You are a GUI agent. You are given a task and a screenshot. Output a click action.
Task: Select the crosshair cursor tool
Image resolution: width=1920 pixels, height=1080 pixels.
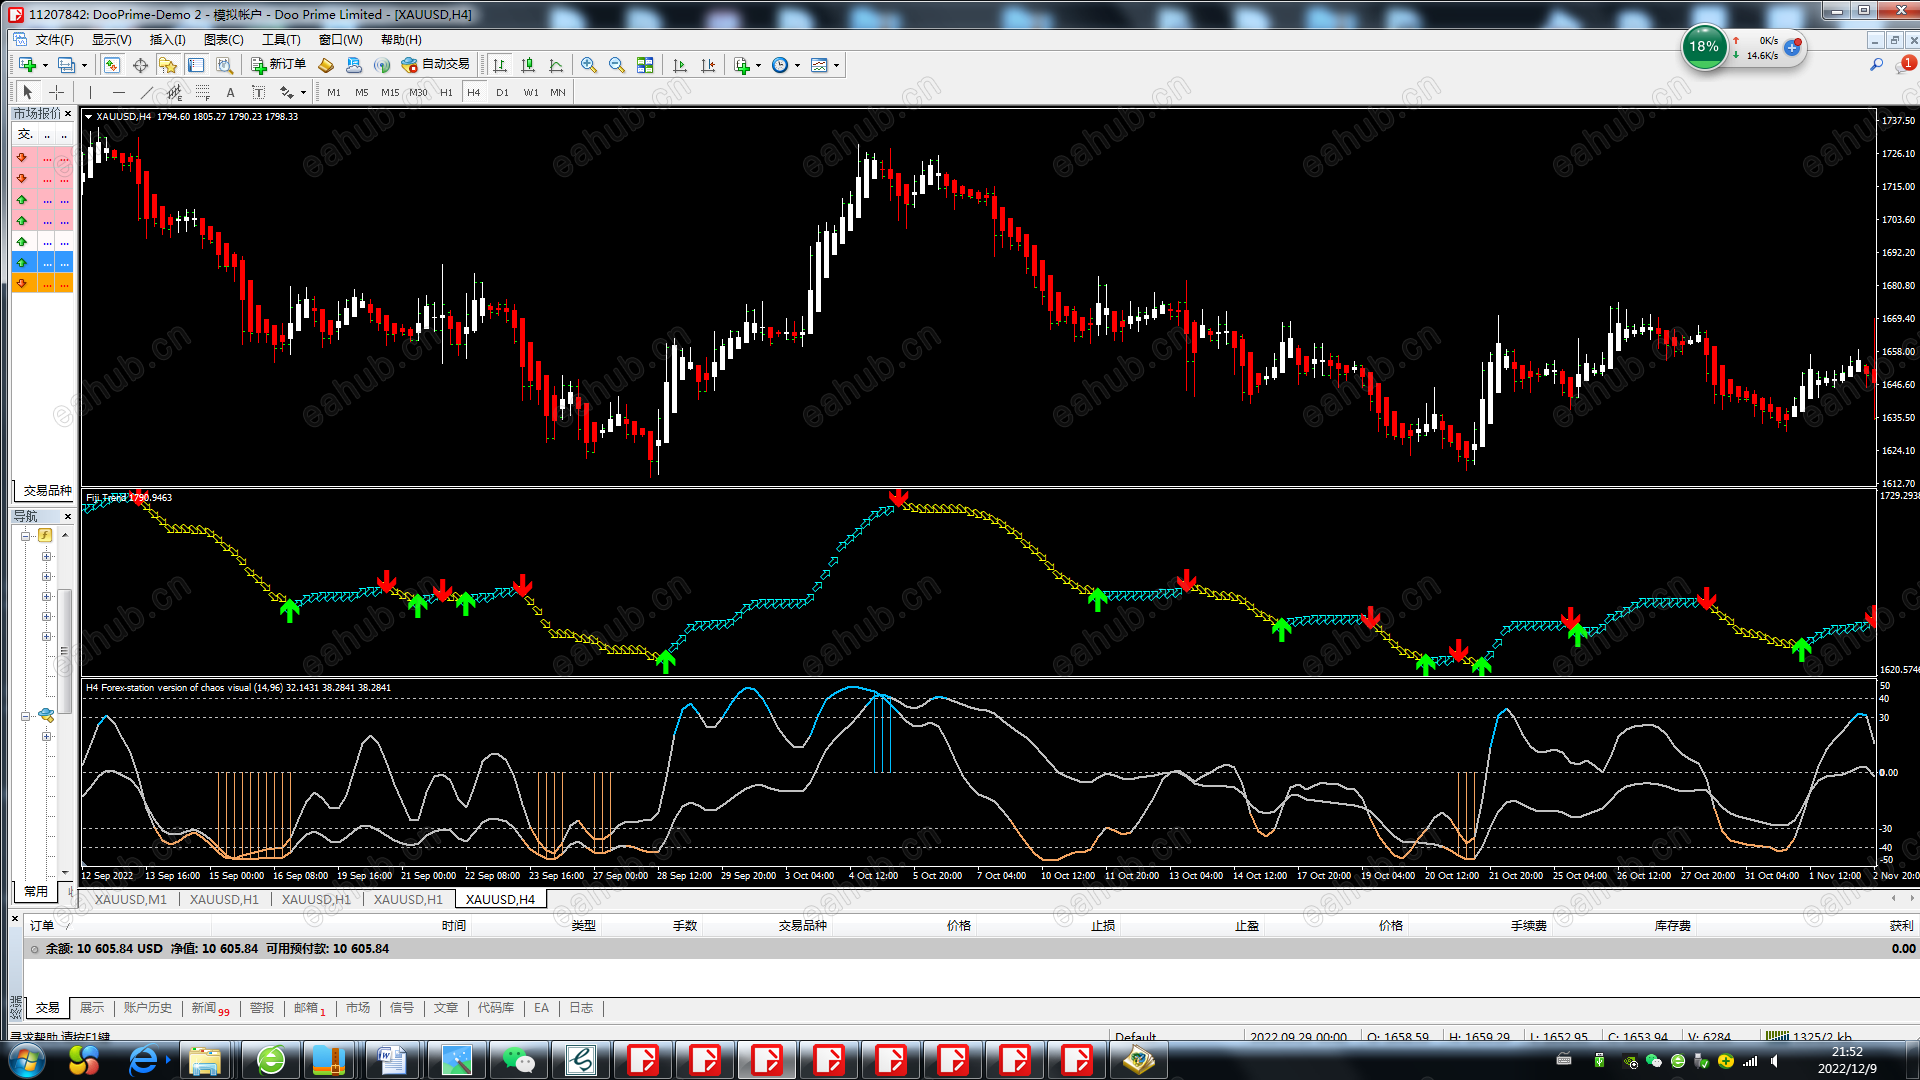coord(57,92)
